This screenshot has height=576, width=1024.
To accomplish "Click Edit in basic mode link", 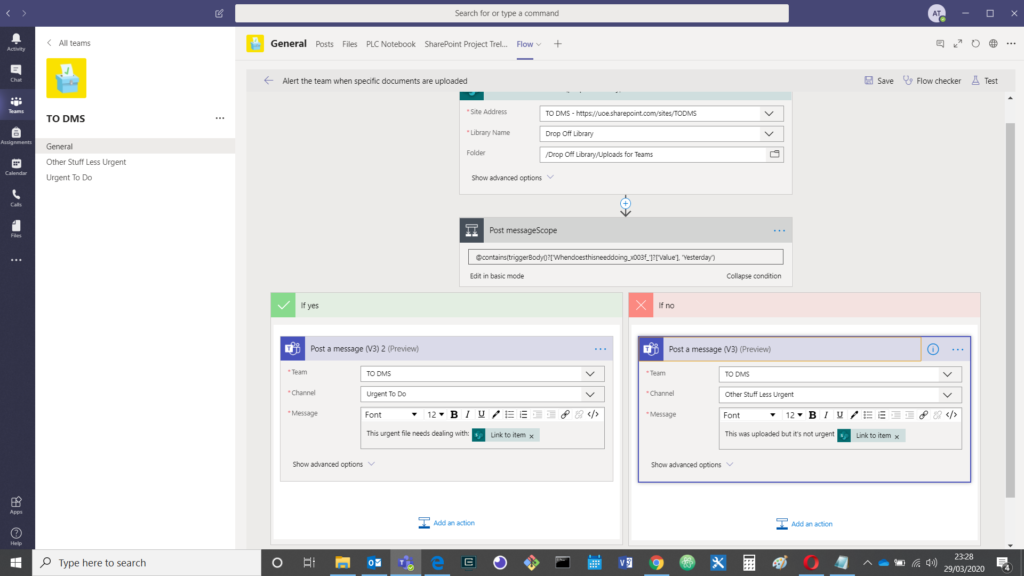I will click(497, 276).
